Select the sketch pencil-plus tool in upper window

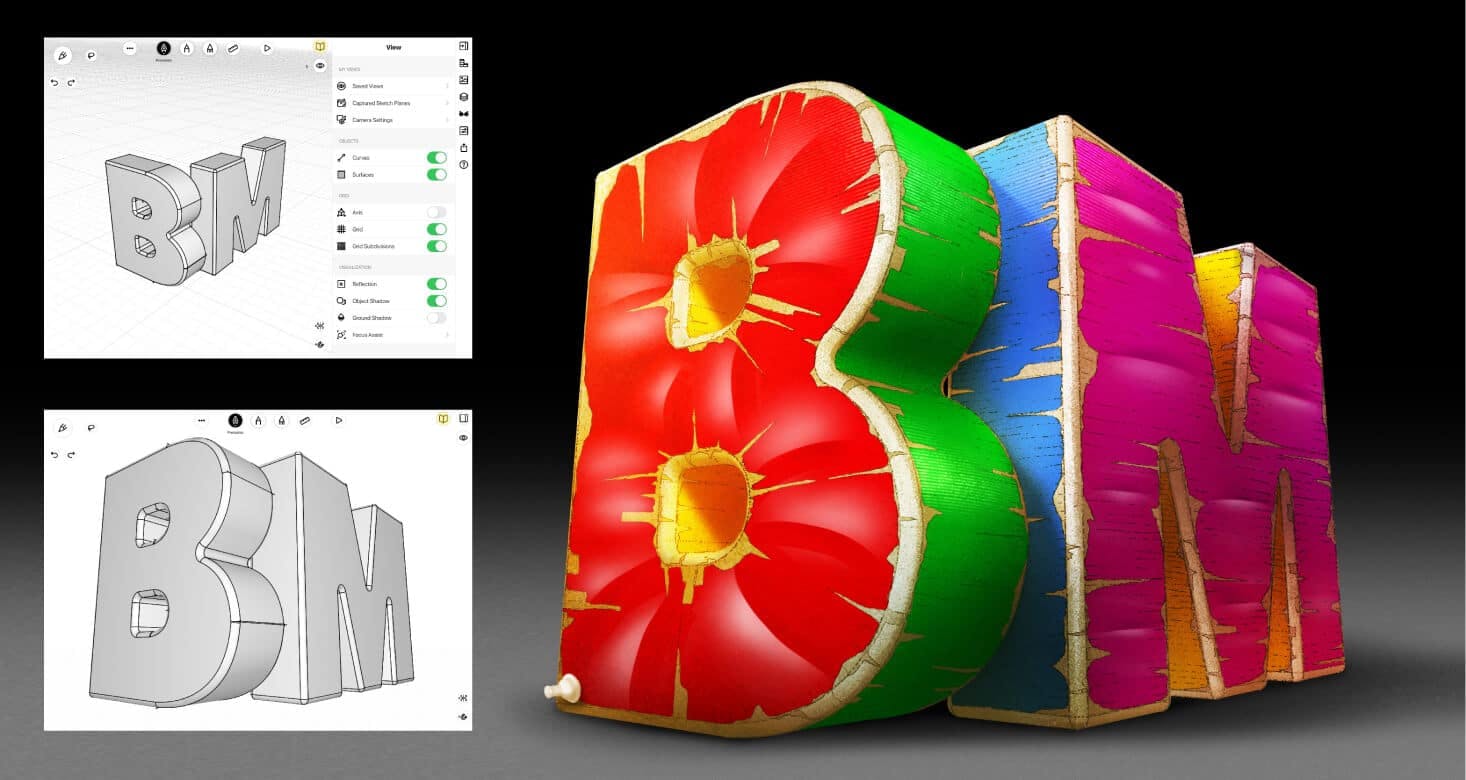click(x=62, y=55)
